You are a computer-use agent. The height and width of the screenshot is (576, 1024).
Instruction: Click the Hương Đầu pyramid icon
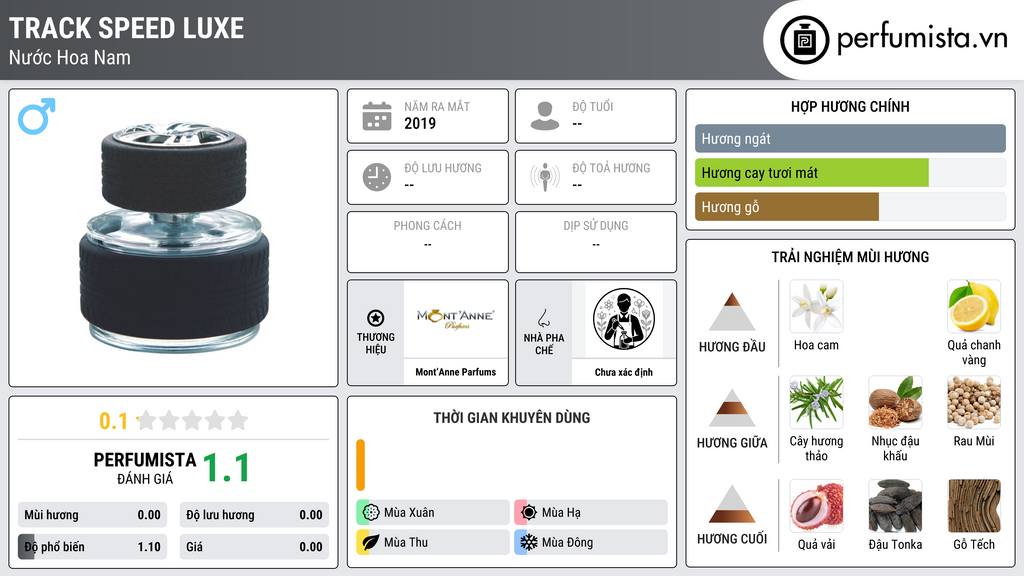[732, 312]
